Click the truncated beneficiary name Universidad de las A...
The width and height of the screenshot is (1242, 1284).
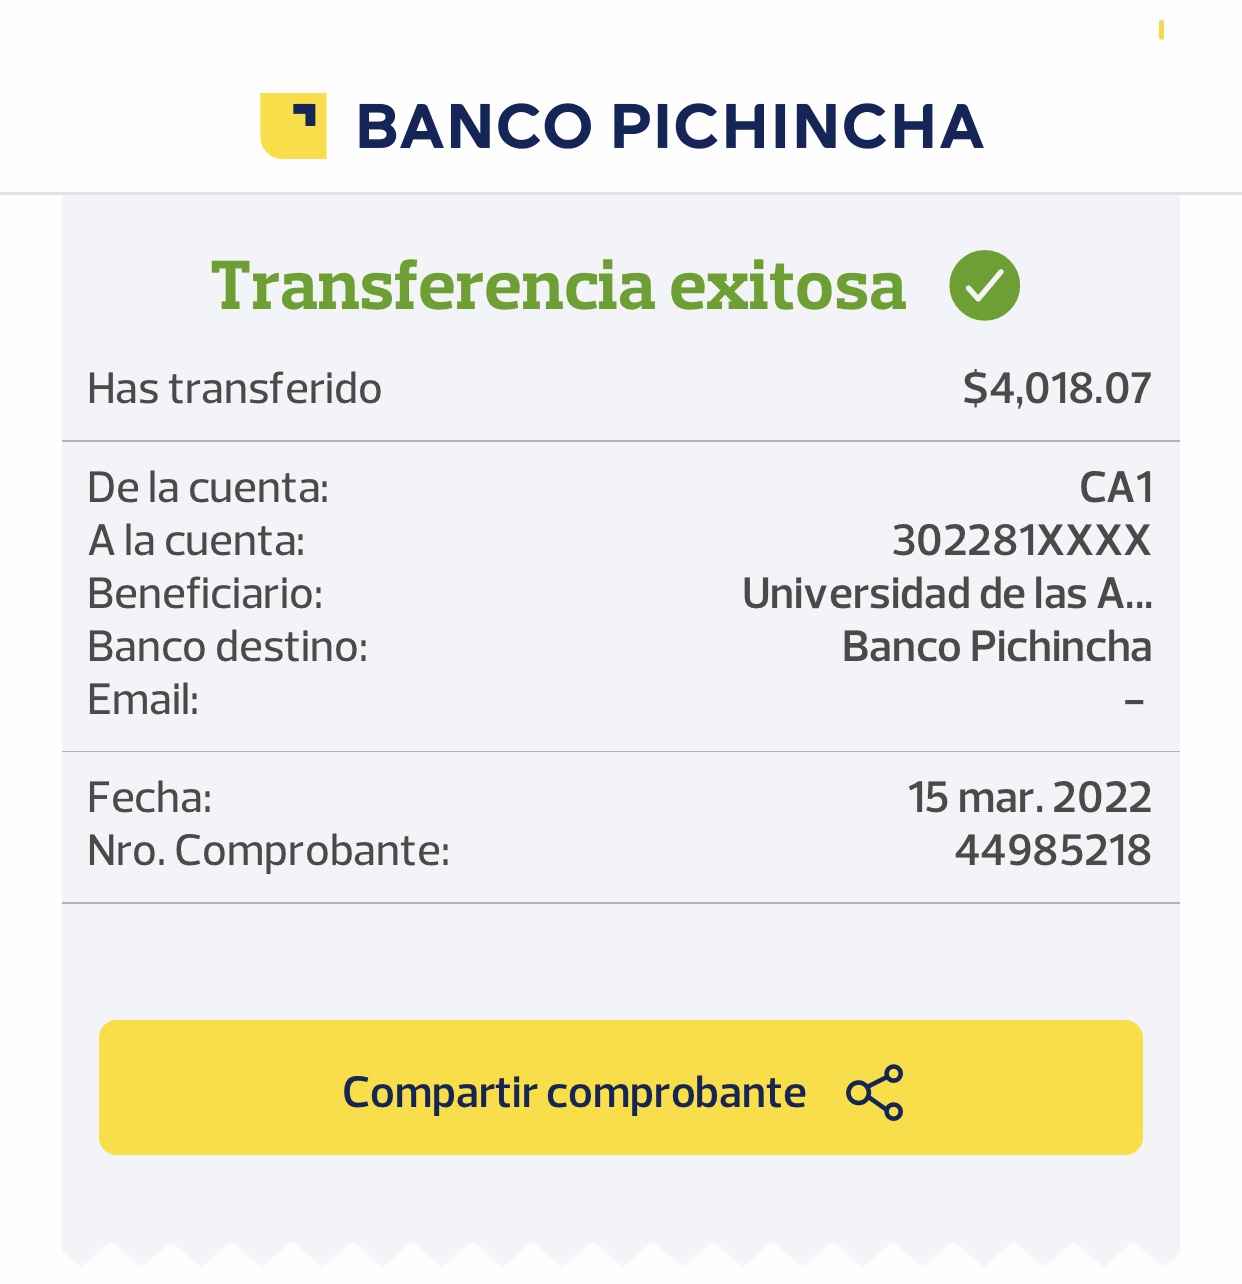947,594
